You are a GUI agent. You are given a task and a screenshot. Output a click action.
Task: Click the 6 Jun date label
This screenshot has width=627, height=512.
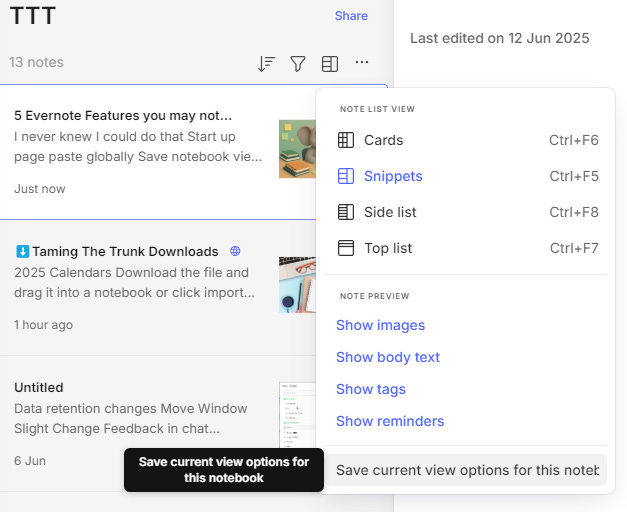30,461
